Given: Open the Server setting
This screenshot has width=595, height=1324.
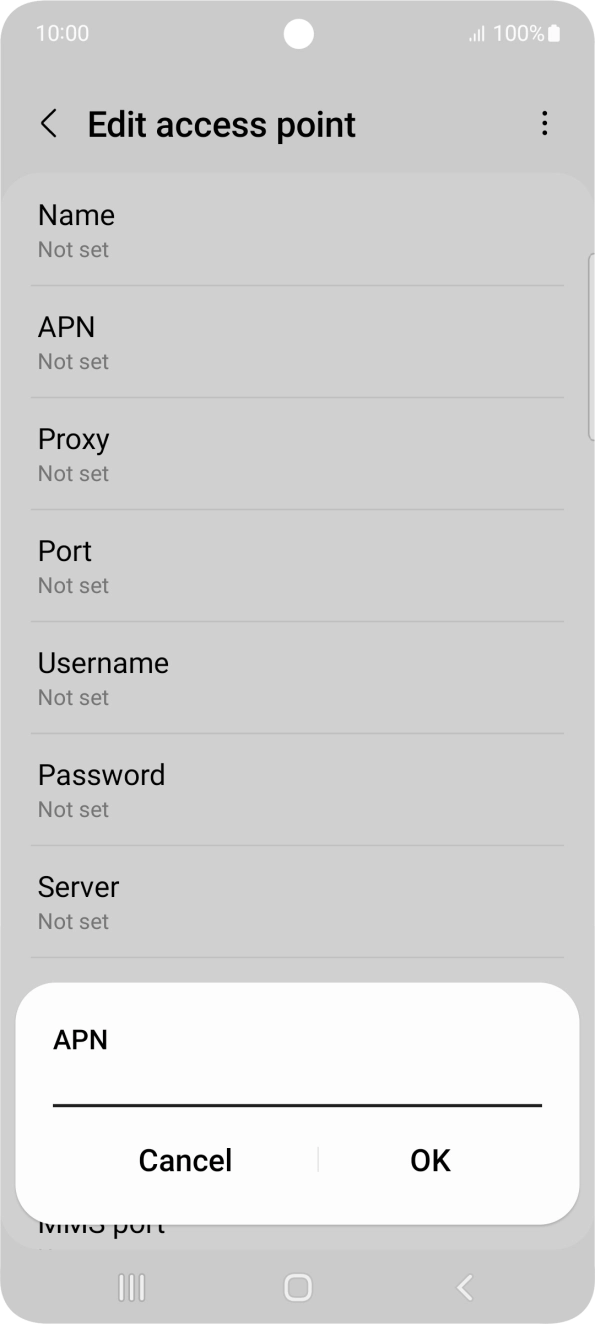Looking at the screenshot, I should (297, 902).
